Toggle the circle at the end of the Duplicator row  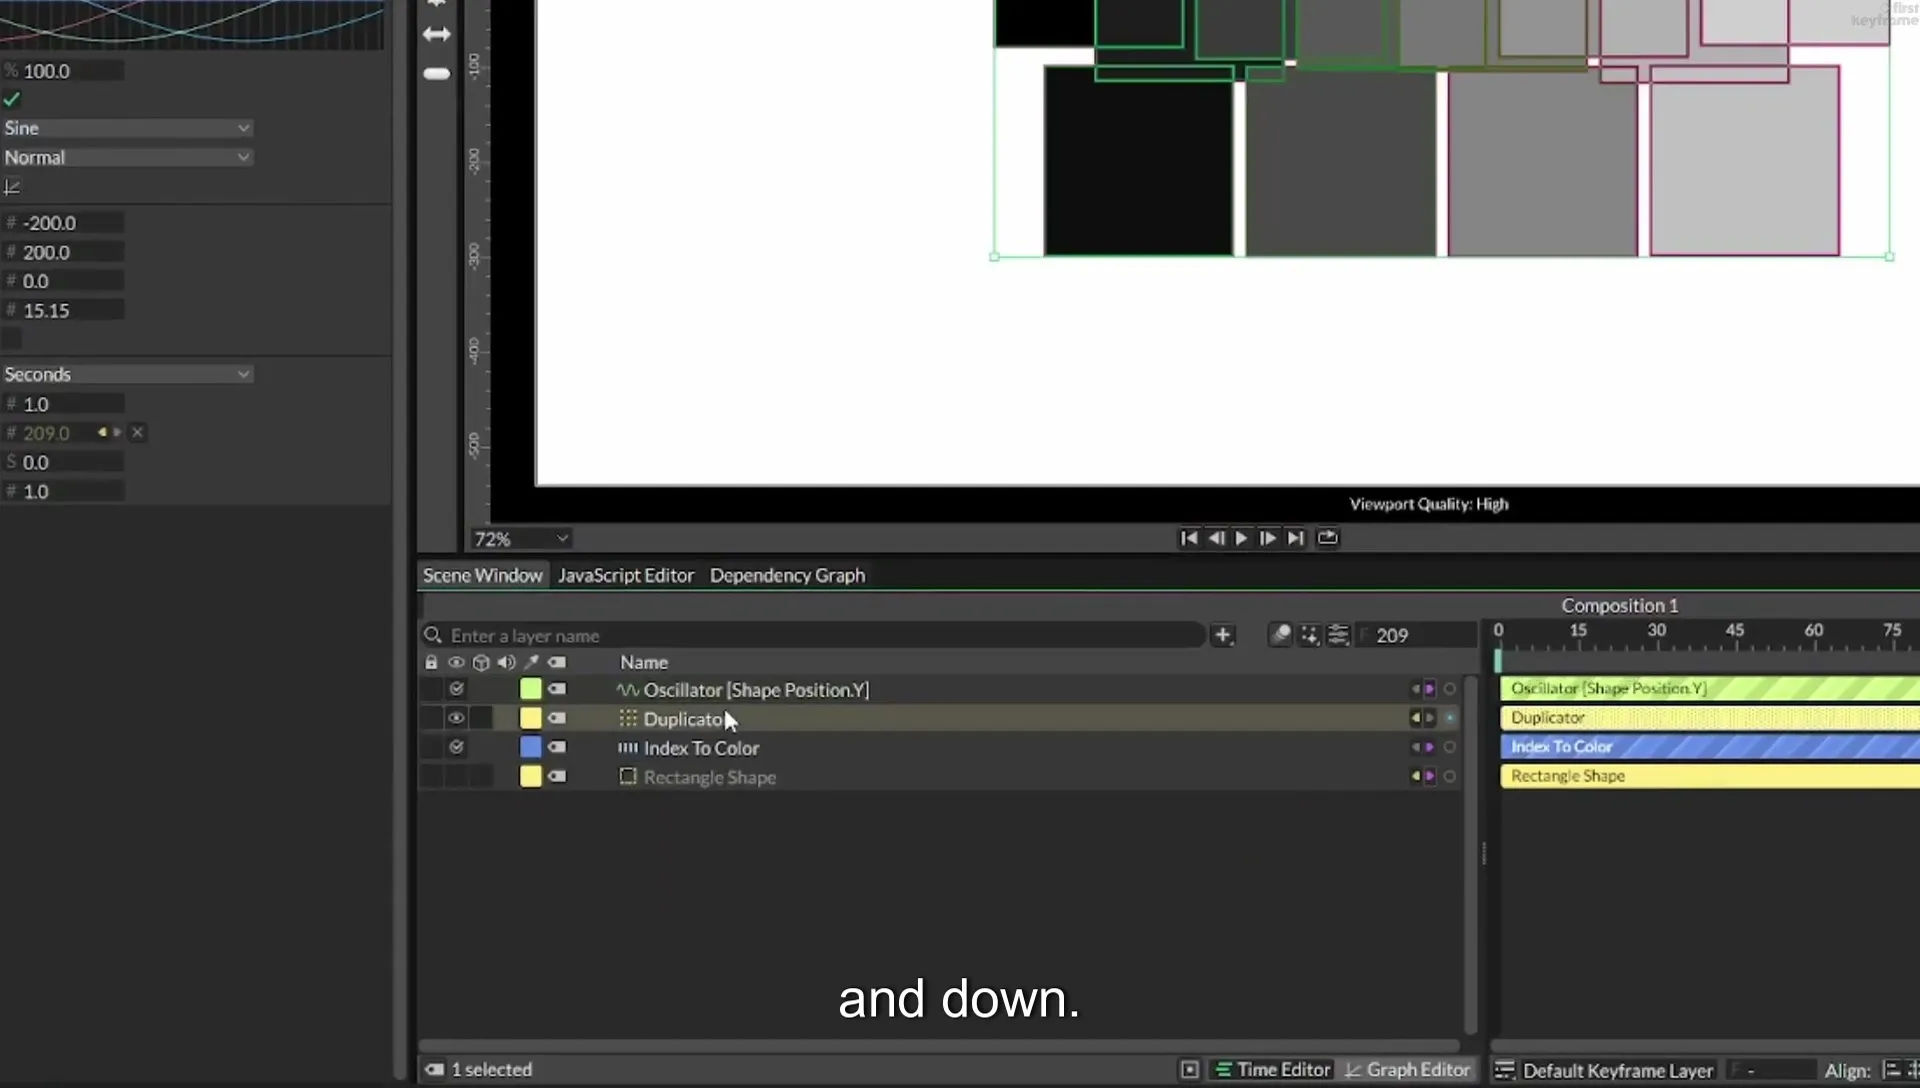coord(1449,718)
